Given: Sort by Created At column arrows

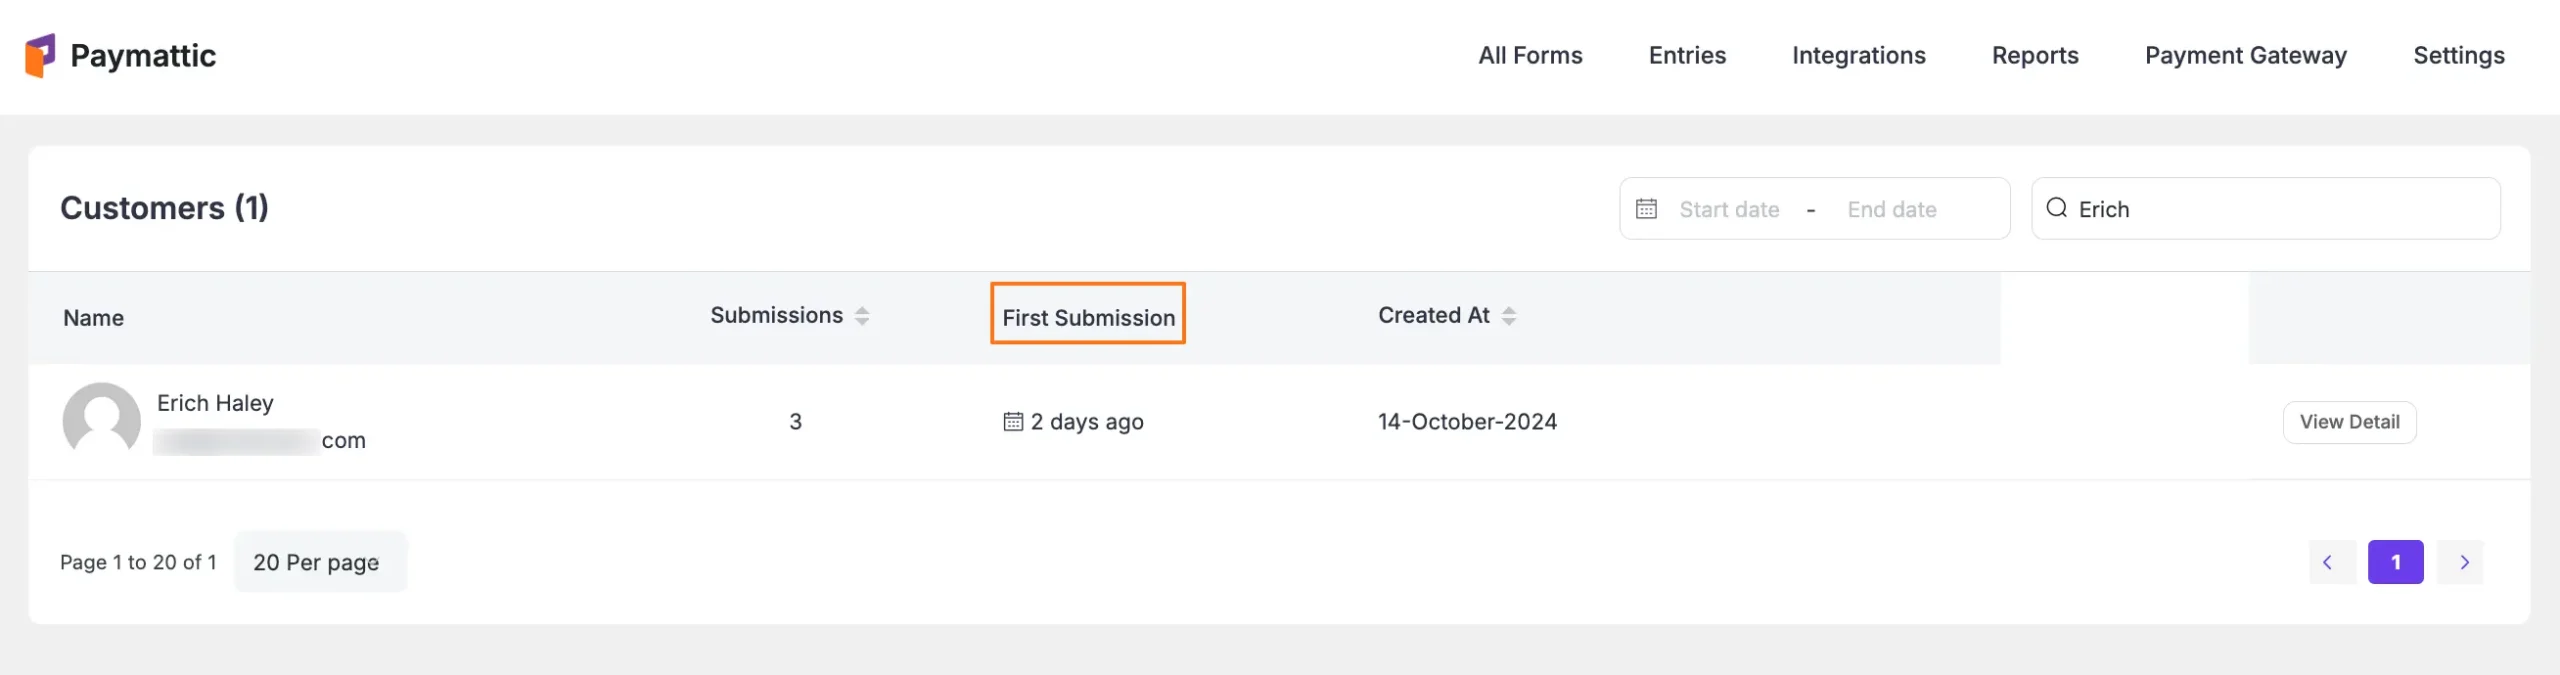Looking at the screenshot, I should coord(1509,316).
